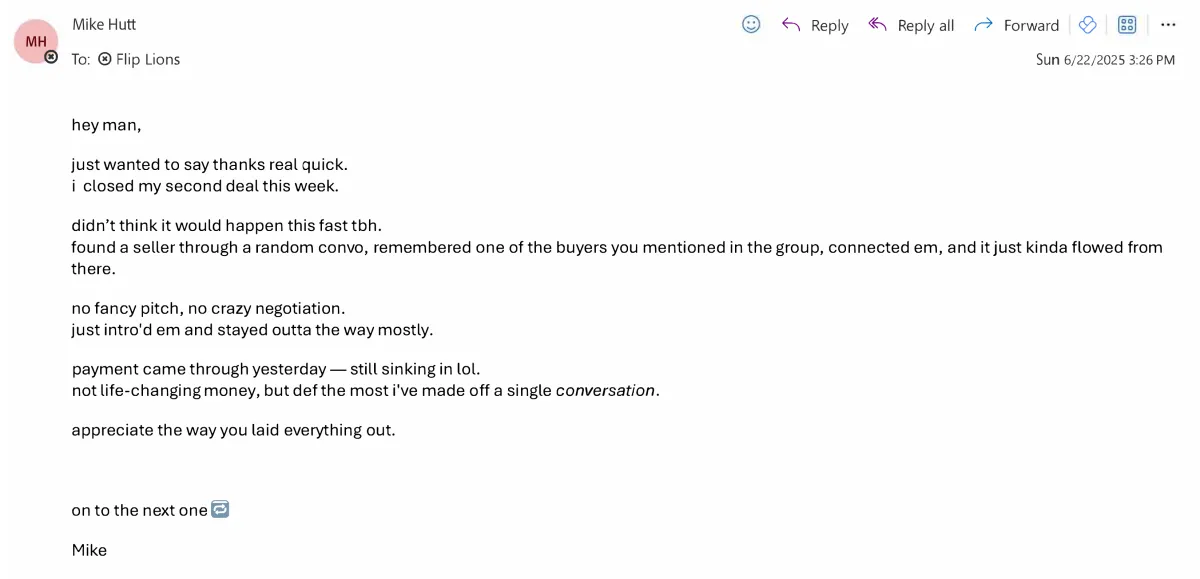Click the repeat emoji after "next one"

coord(220,509)
